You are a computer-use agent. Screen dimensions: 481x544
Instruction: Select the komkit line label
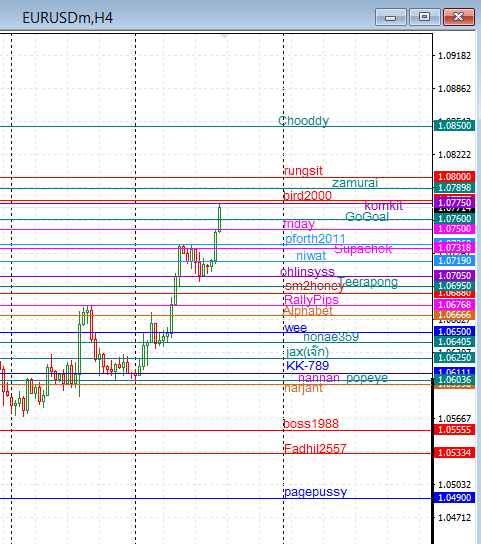pos(383,206)
